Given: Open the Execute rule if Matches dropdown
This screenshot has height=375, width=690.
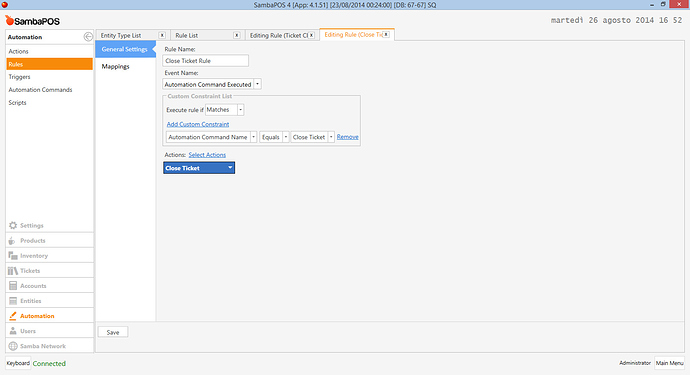Looking at the screenshot, I should 240,110.
